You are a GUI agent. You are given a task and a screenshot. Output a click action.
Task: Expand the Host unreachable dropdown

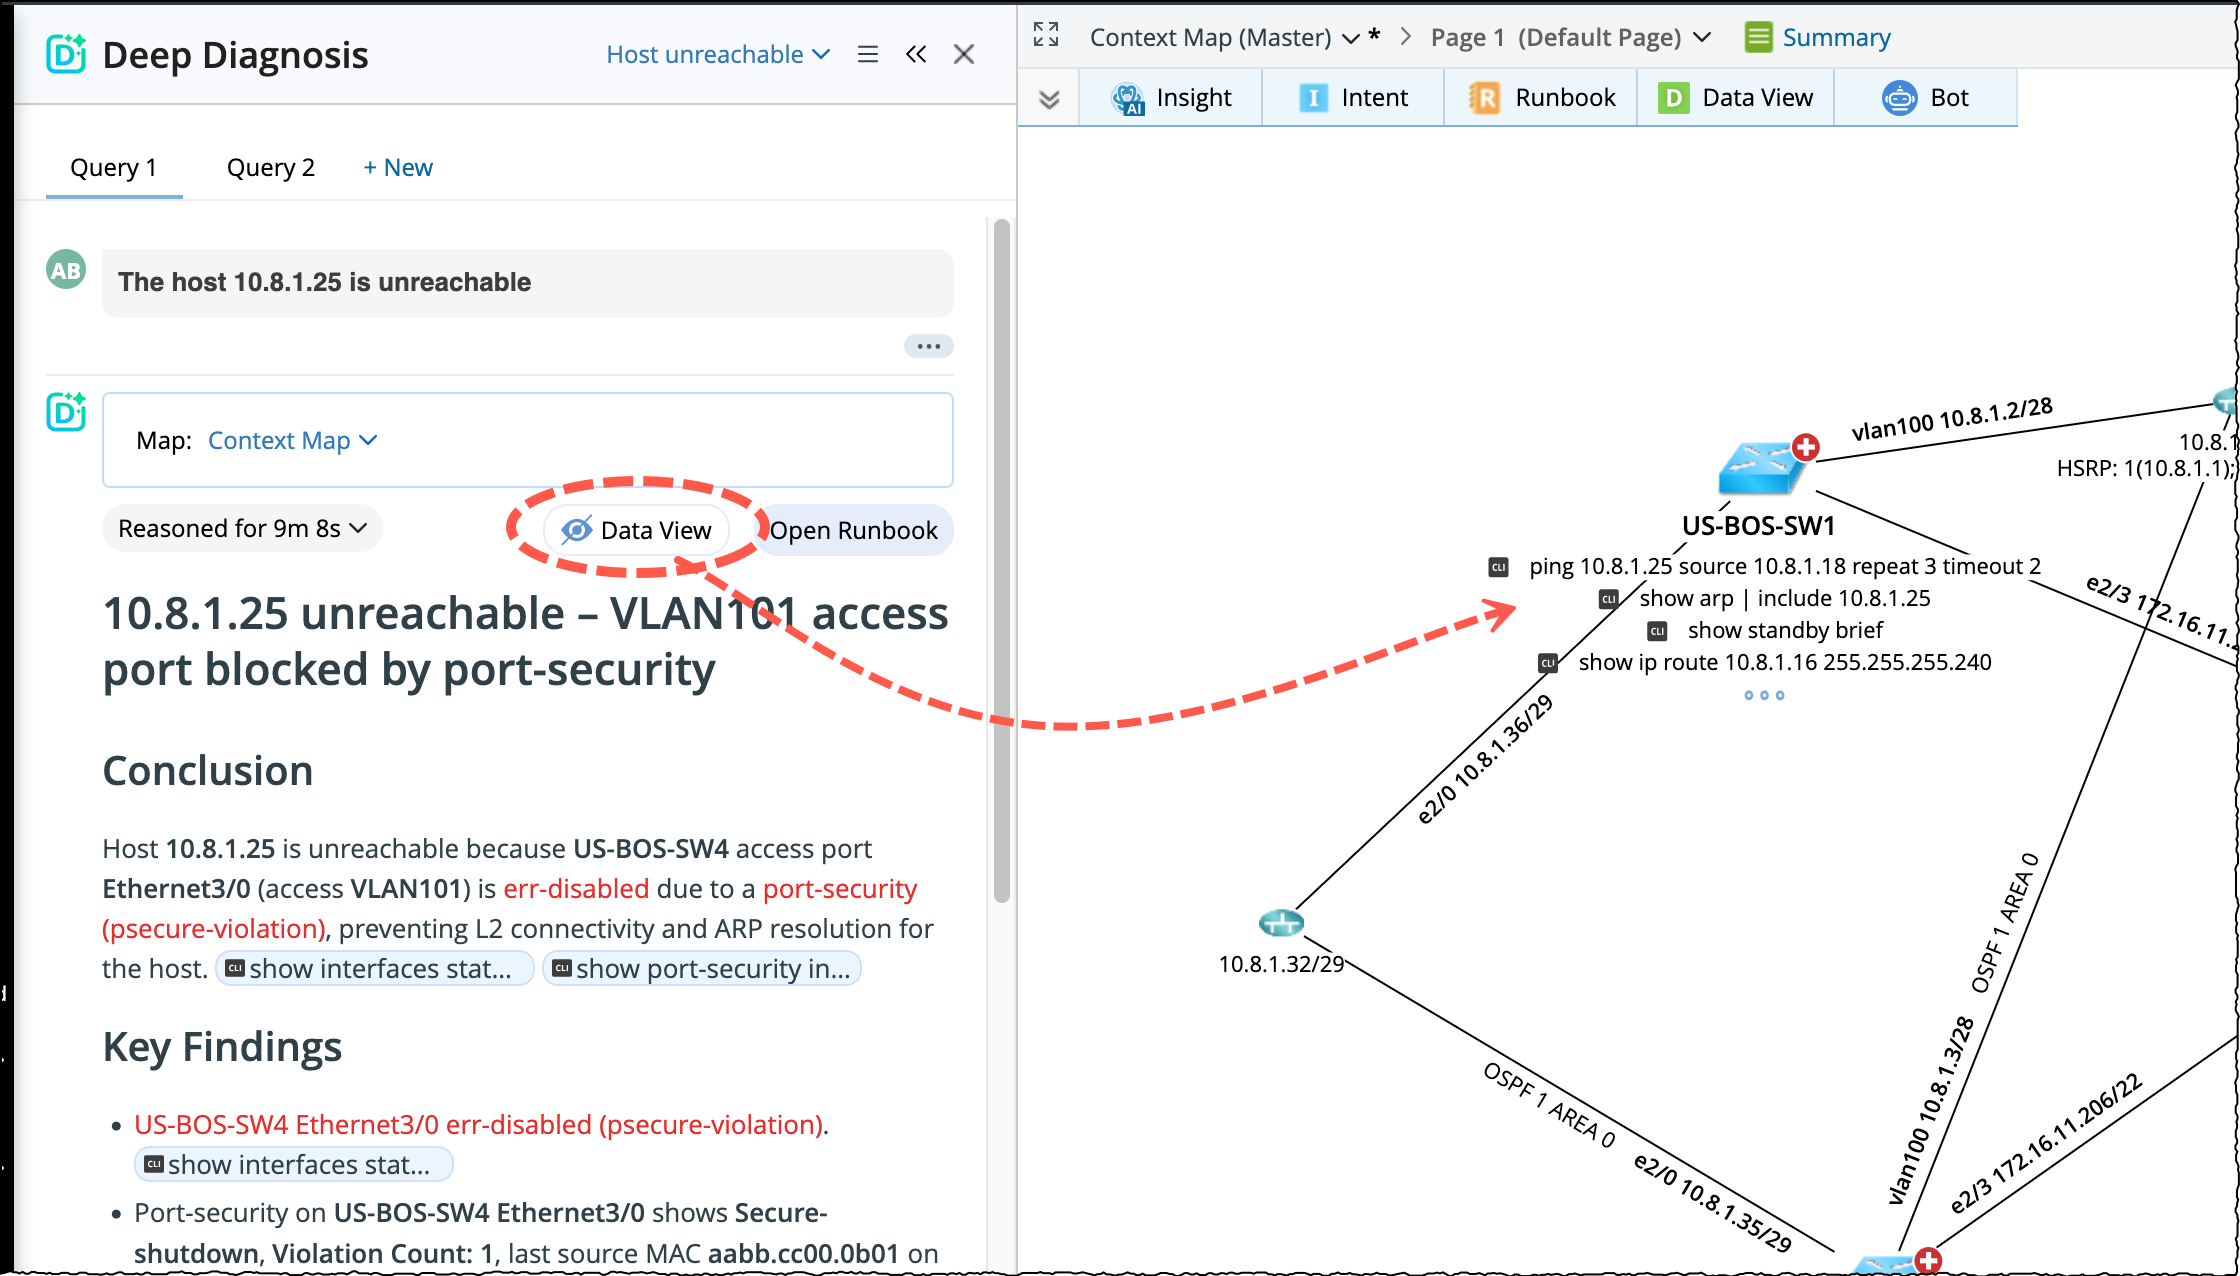(x=718, y=55)
